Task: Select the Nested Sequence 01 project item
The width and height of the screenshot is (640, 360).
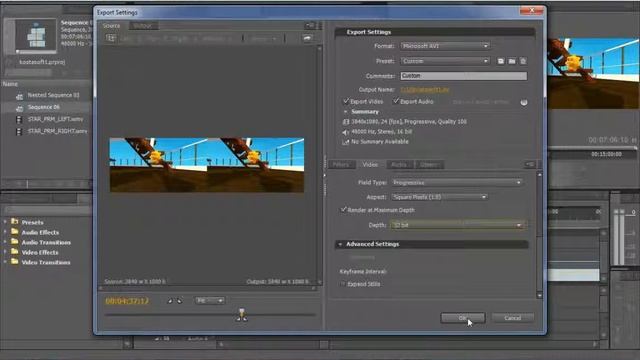Action: (53, 95)
